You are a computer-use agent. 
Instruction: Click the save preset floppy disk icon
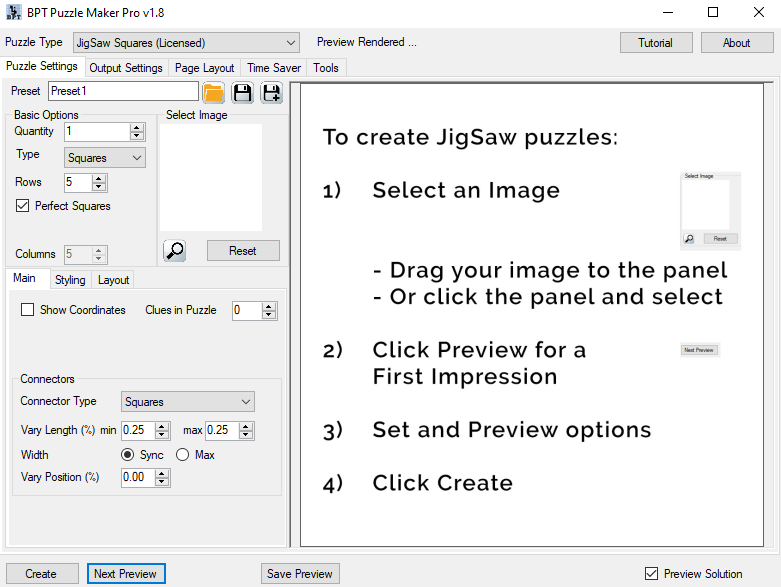(x=242, y=93)
